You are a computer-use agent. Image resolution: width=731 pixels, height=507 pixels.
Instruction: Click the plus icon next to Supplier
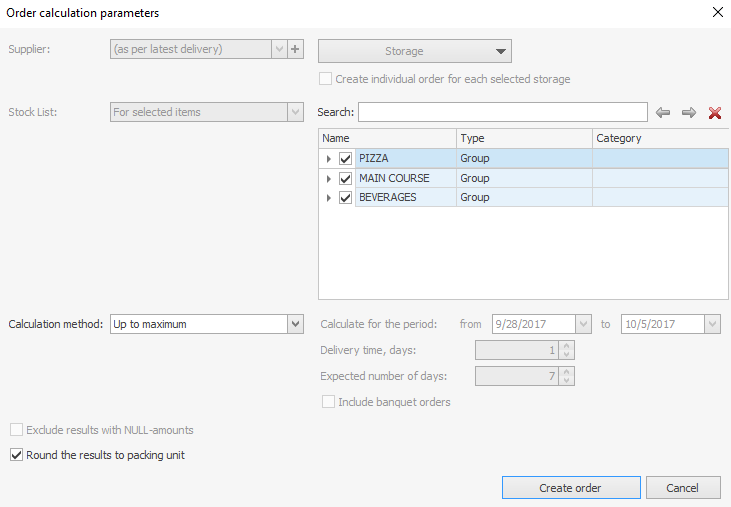click(x=295, y=49)
